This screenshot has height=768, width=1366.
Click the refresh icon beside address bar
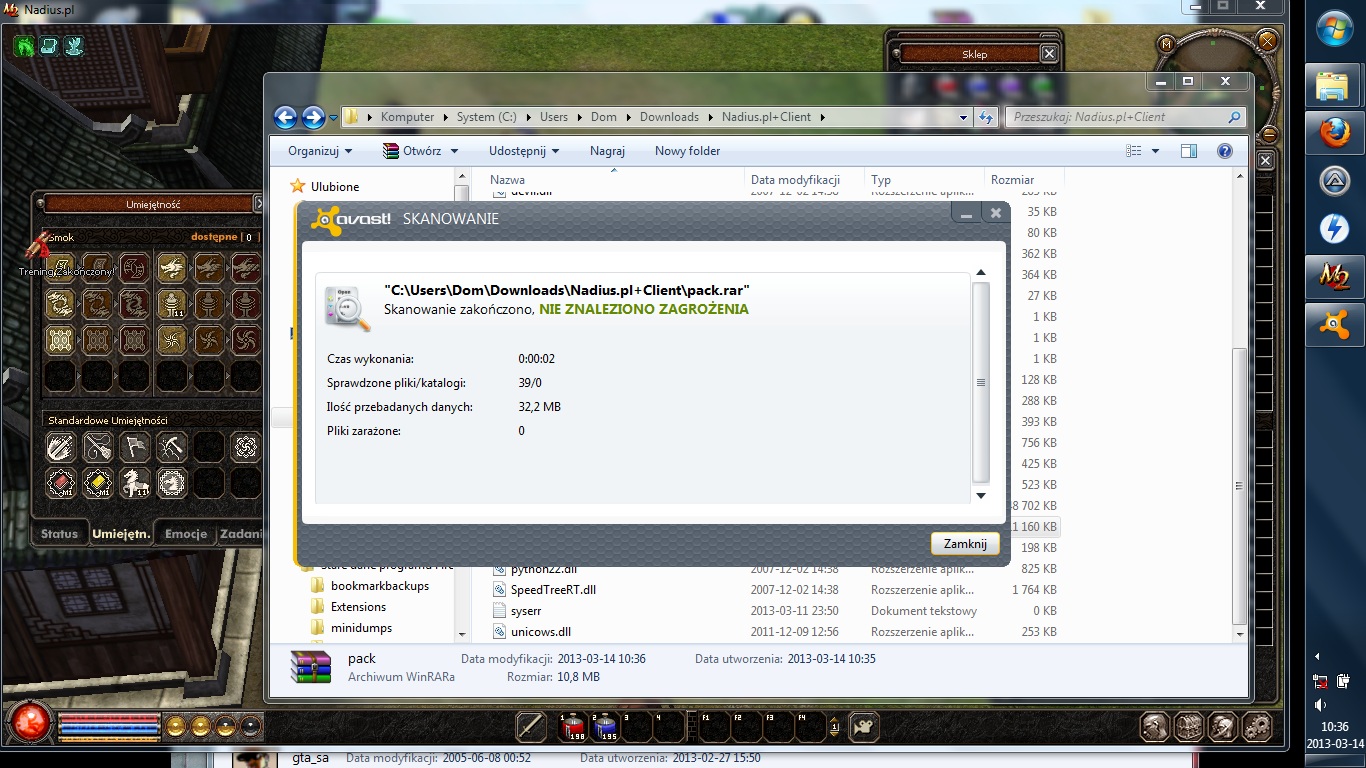pos(987,117)
